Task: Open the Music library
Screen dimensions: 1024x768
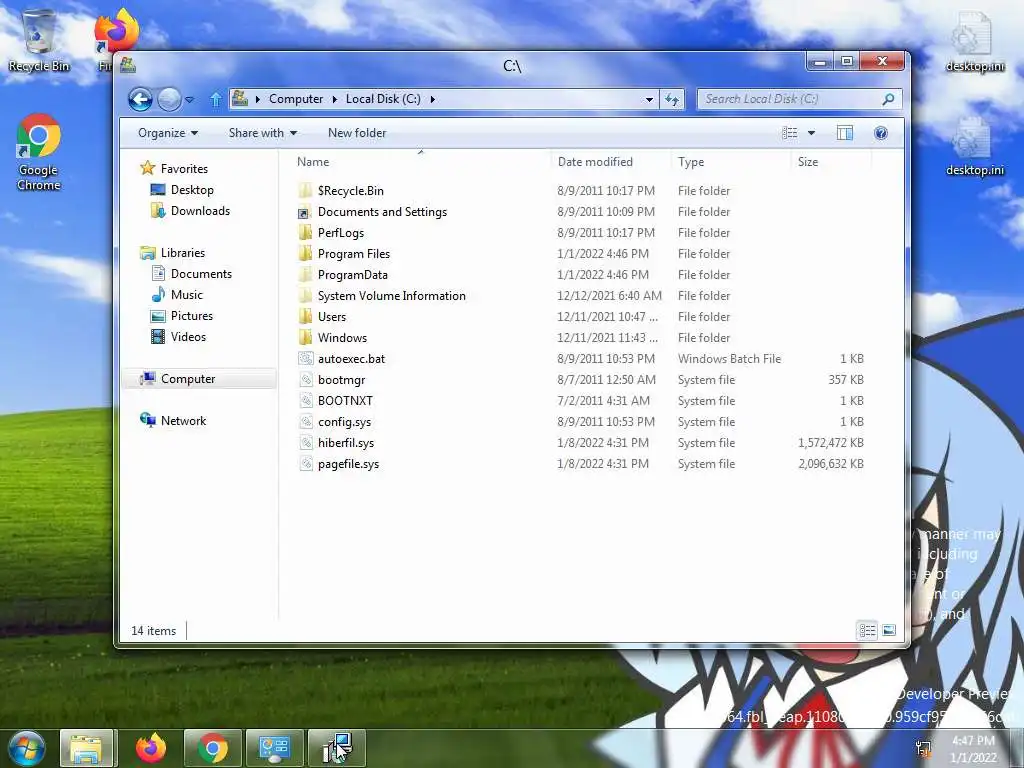Action: click(187, 295)
